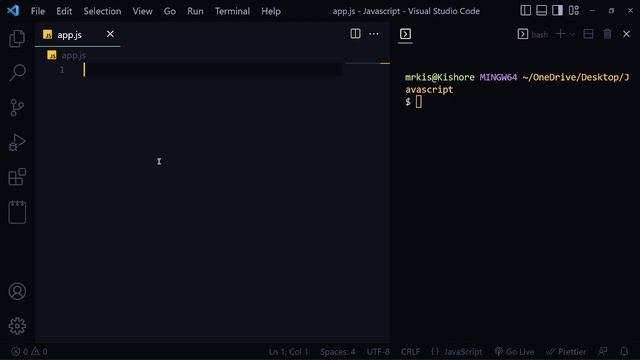Split the editor to the right
Viewport: 640px width, 360px height.
355,34
